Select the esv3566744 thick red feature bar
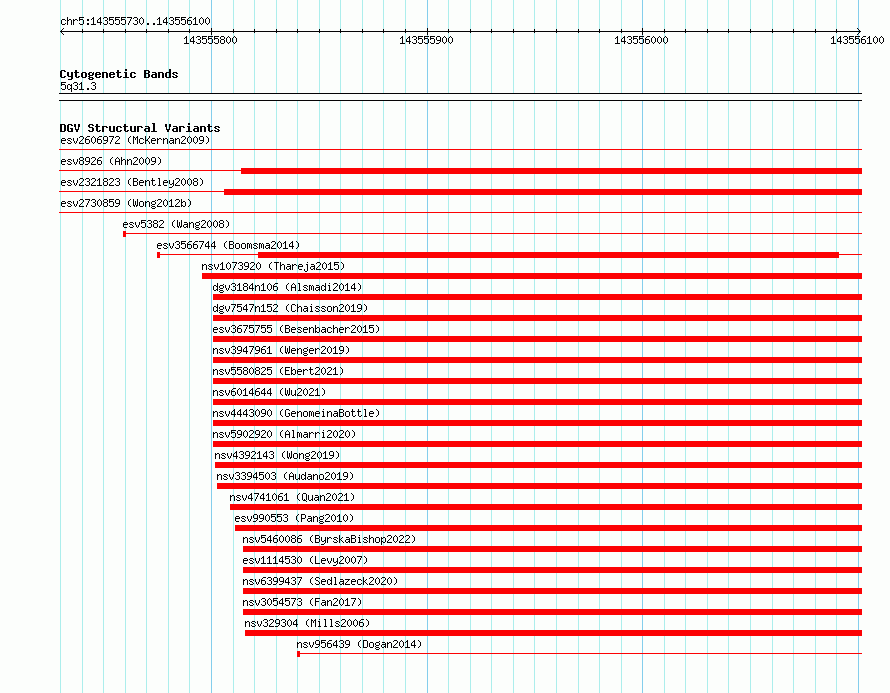Screen dimensions: 890x693 (548, 255)
